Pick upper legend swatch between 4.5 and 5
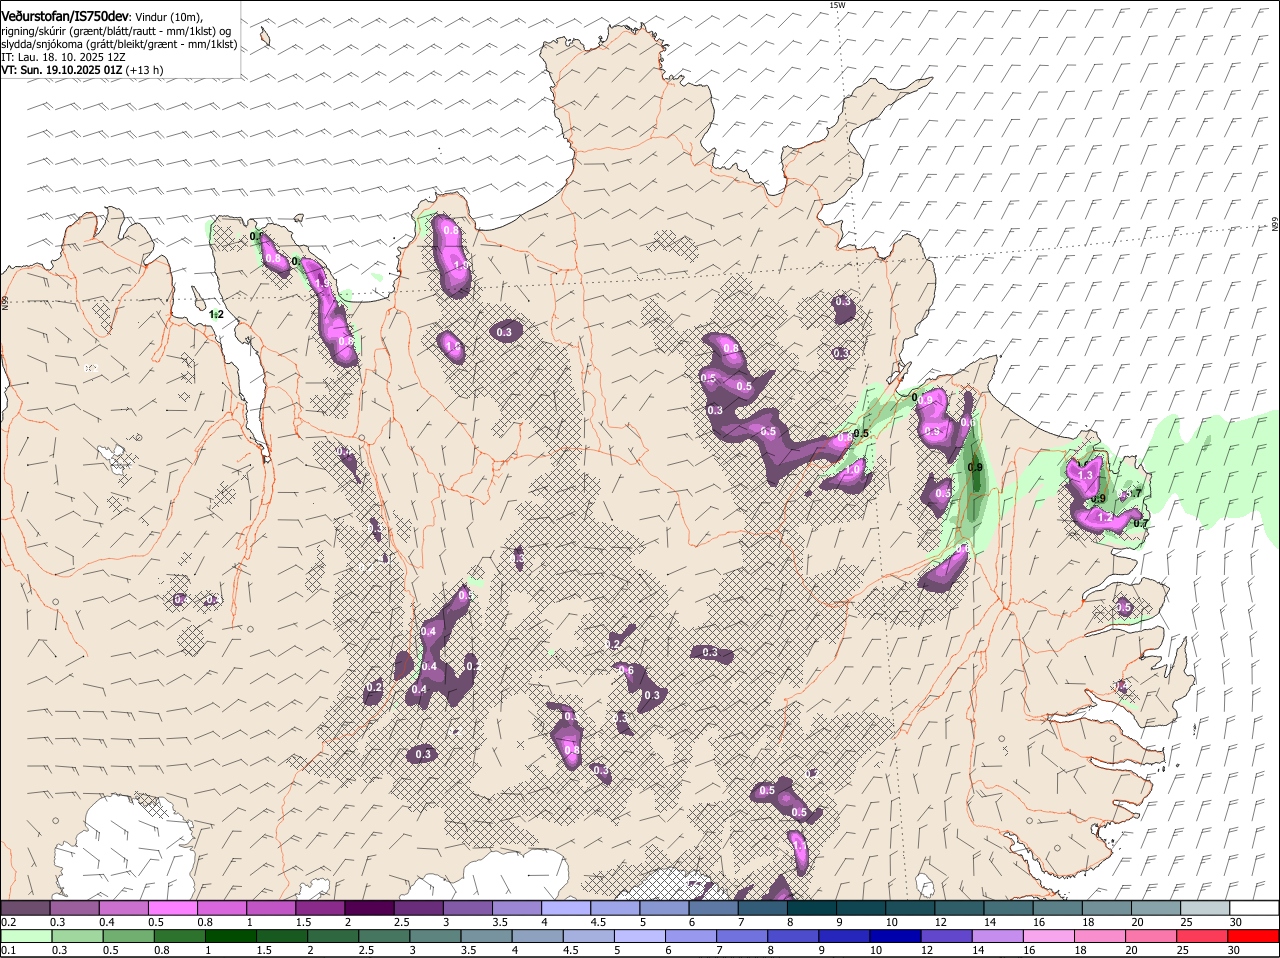Viewport: 1280px width, 958px height. 615,907
